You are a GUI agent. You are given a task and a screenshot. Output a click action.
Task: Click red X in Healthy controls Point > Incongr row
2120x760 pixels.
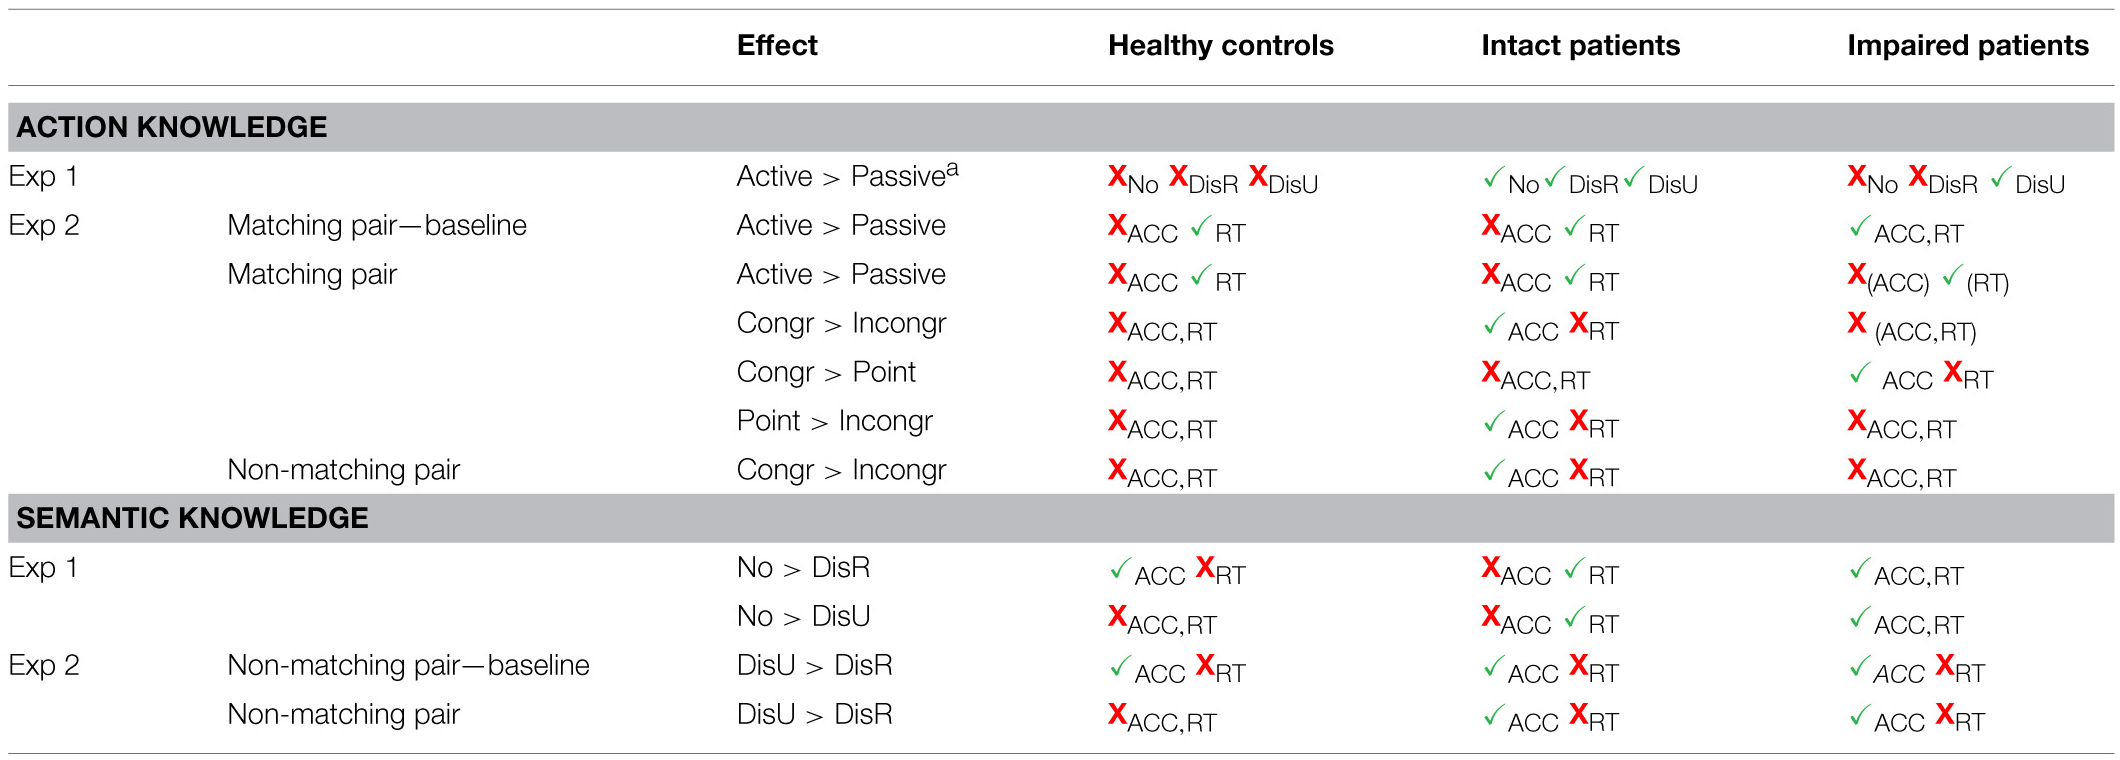(1117, 421)
